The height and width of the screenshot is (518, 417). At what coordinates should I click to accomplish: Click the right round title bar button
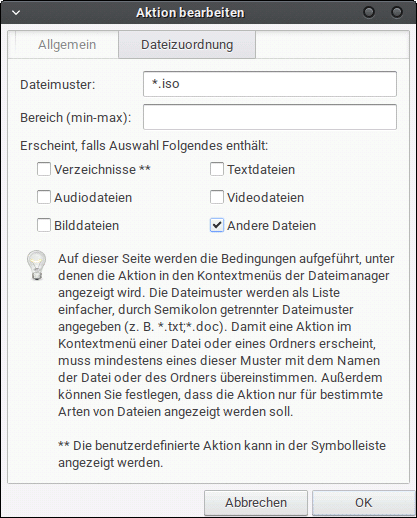point(397,13)
